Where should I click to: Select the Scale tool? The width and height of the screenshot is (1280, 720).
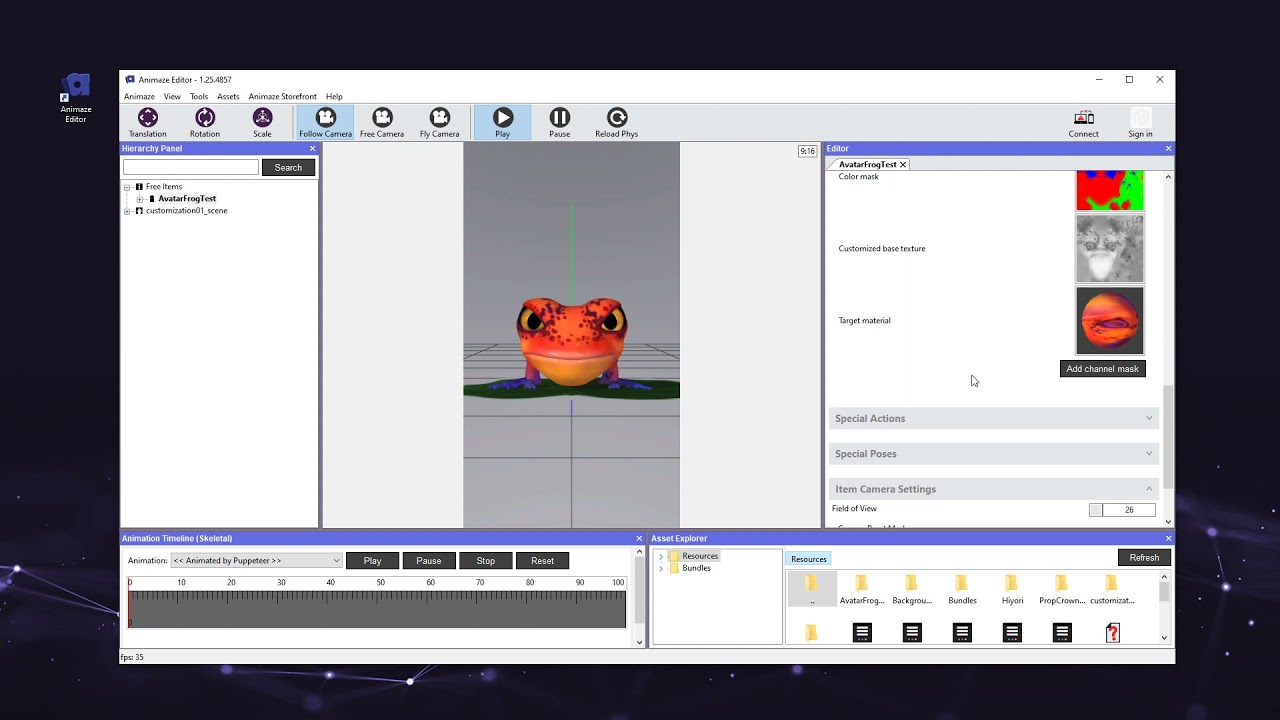(x=262, y=123)
